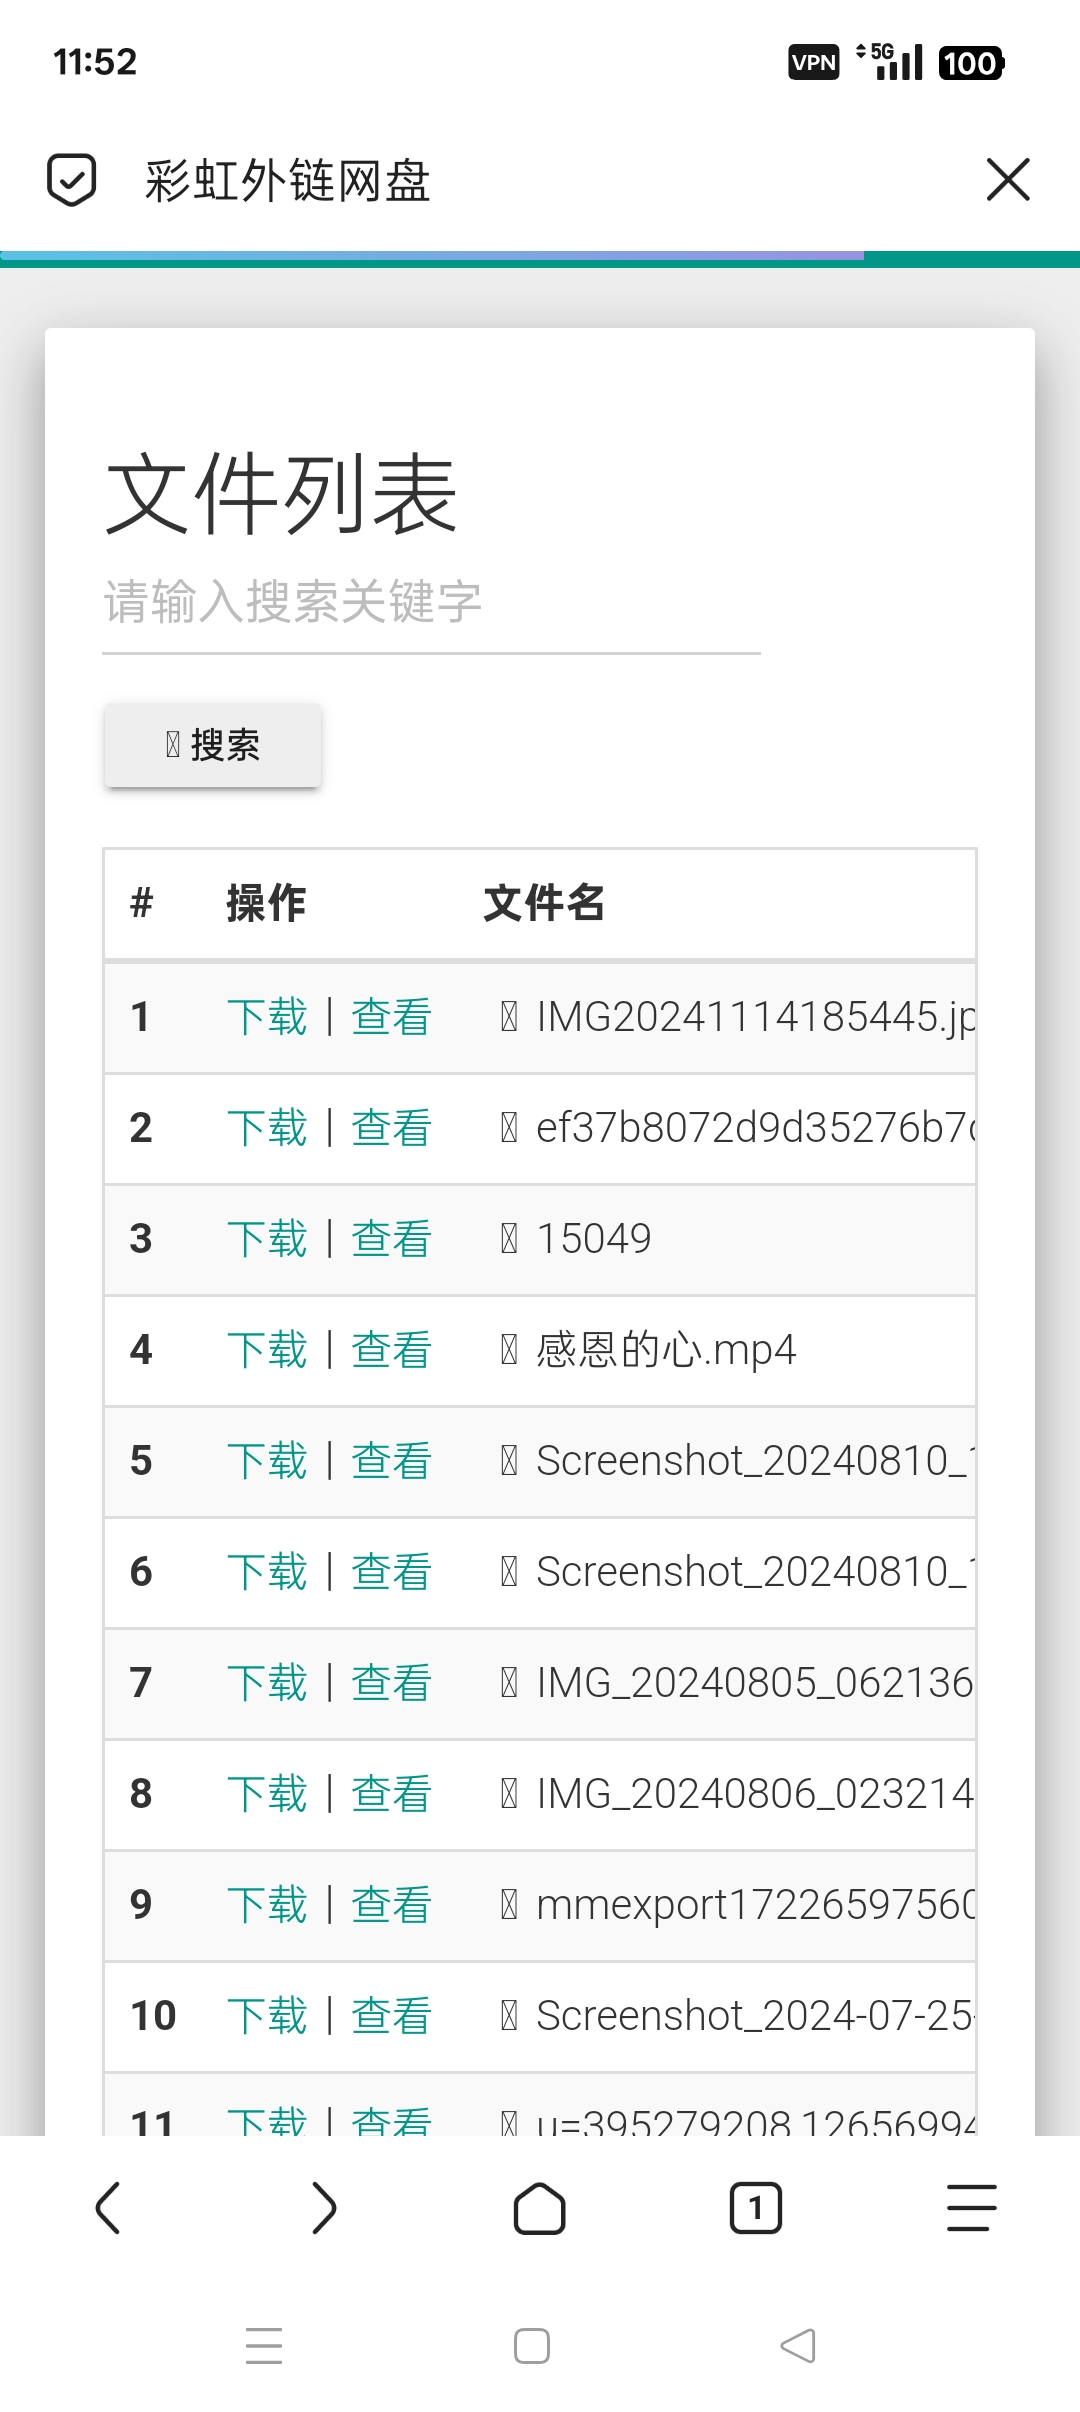
Task: Tap the Android system home square button
Action: click(x=532, y=2345)
